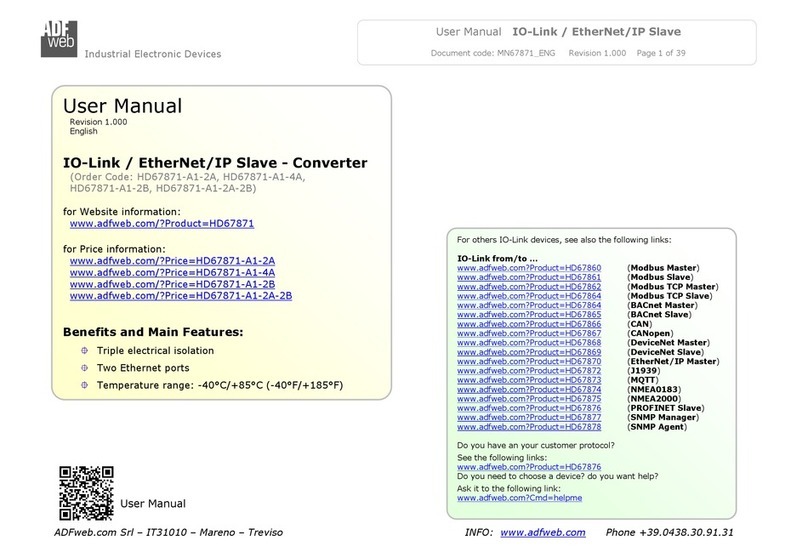Click Document code: MN67871_ENG in header
Screen dimensions: 808x558
pyautogui.click(x=493, y=53)
